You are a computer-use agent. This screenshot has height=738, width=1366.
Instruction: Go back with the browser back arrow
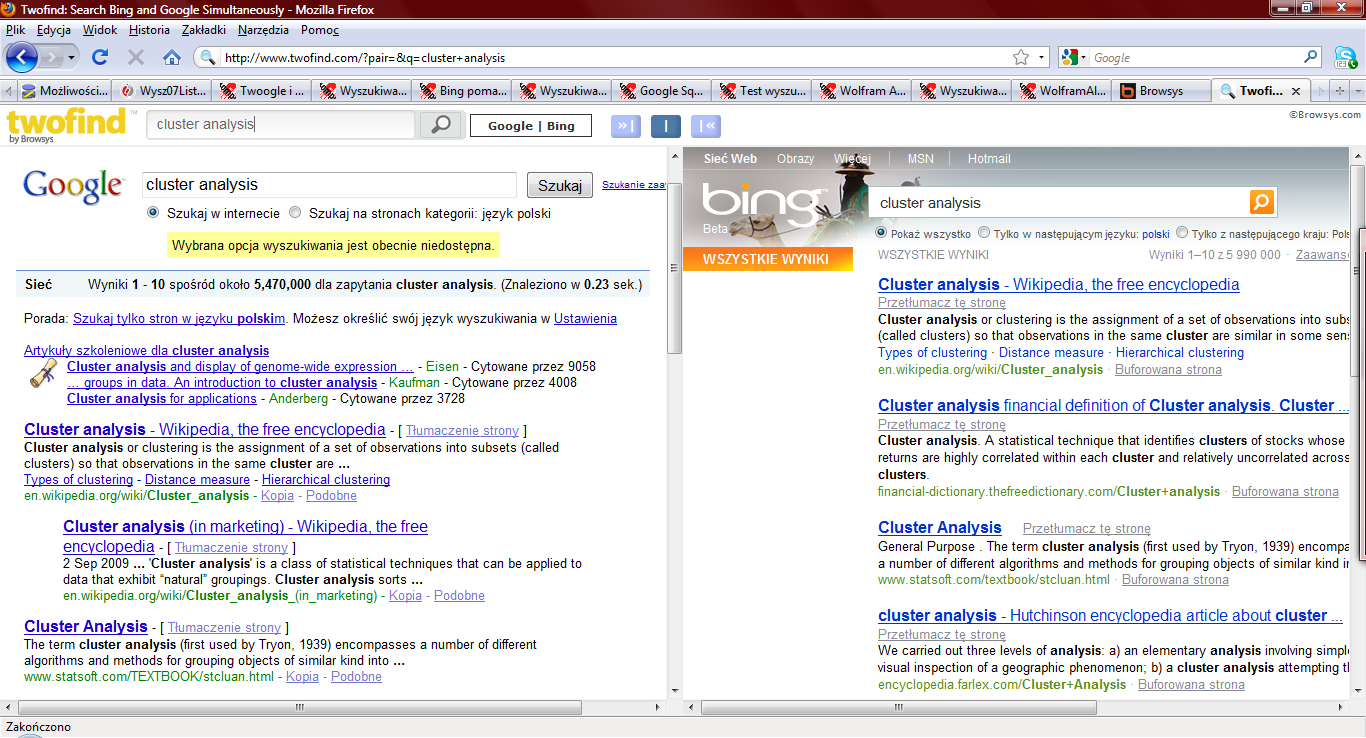(x=22, y=57)
